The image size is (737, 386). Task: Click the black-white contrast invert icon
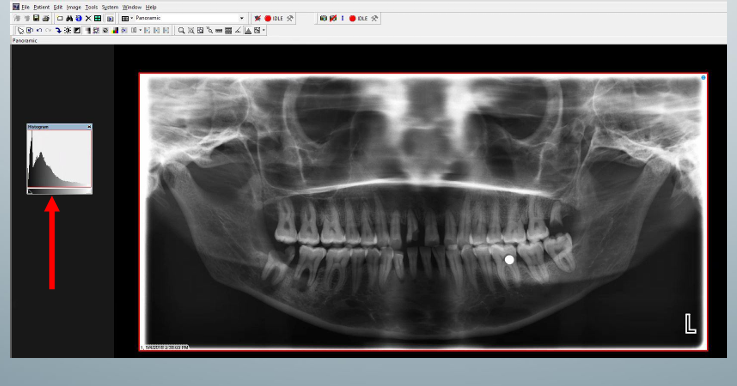click(x=77, y=31)
